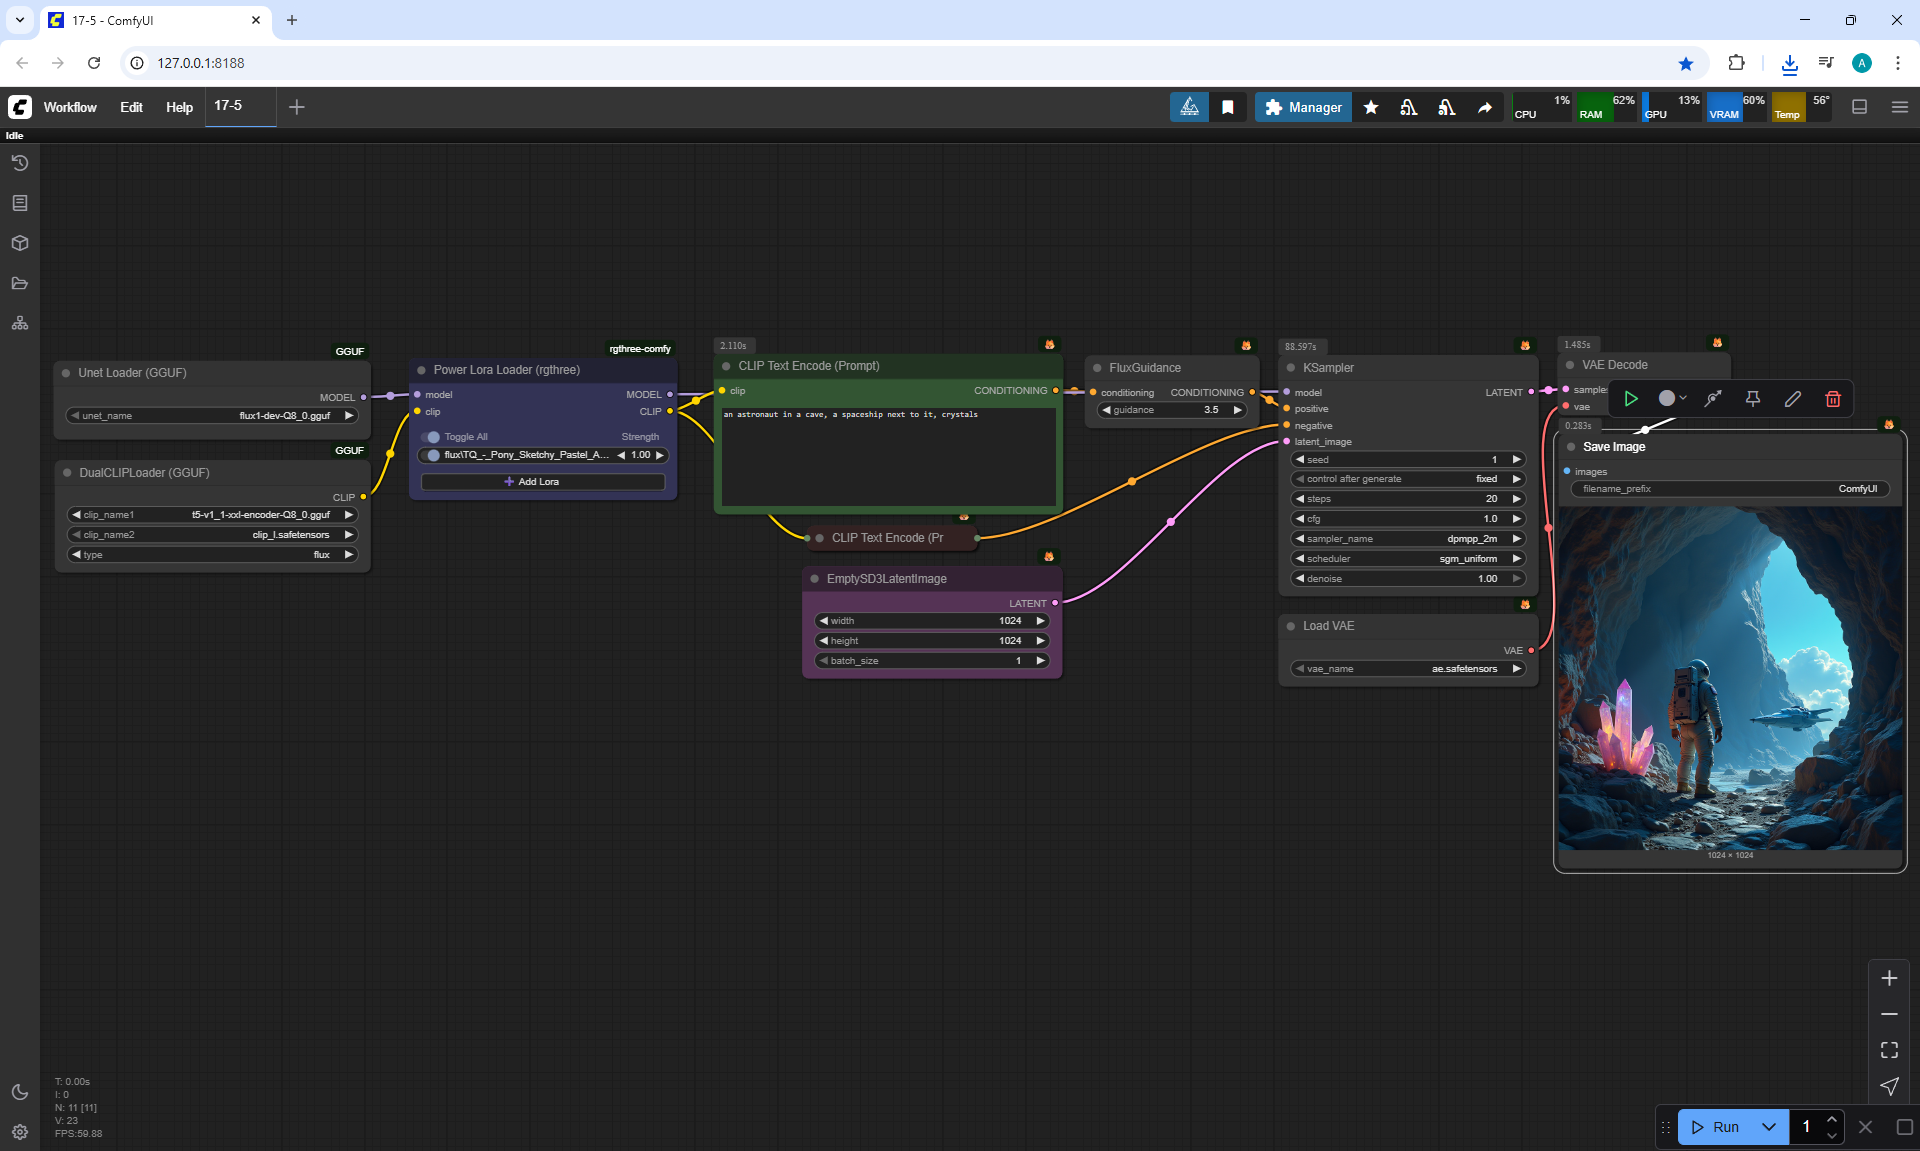Open the Workflow menu
Screen dimensions: 1920x1151
pyautogui.click(x=70, y=107)
